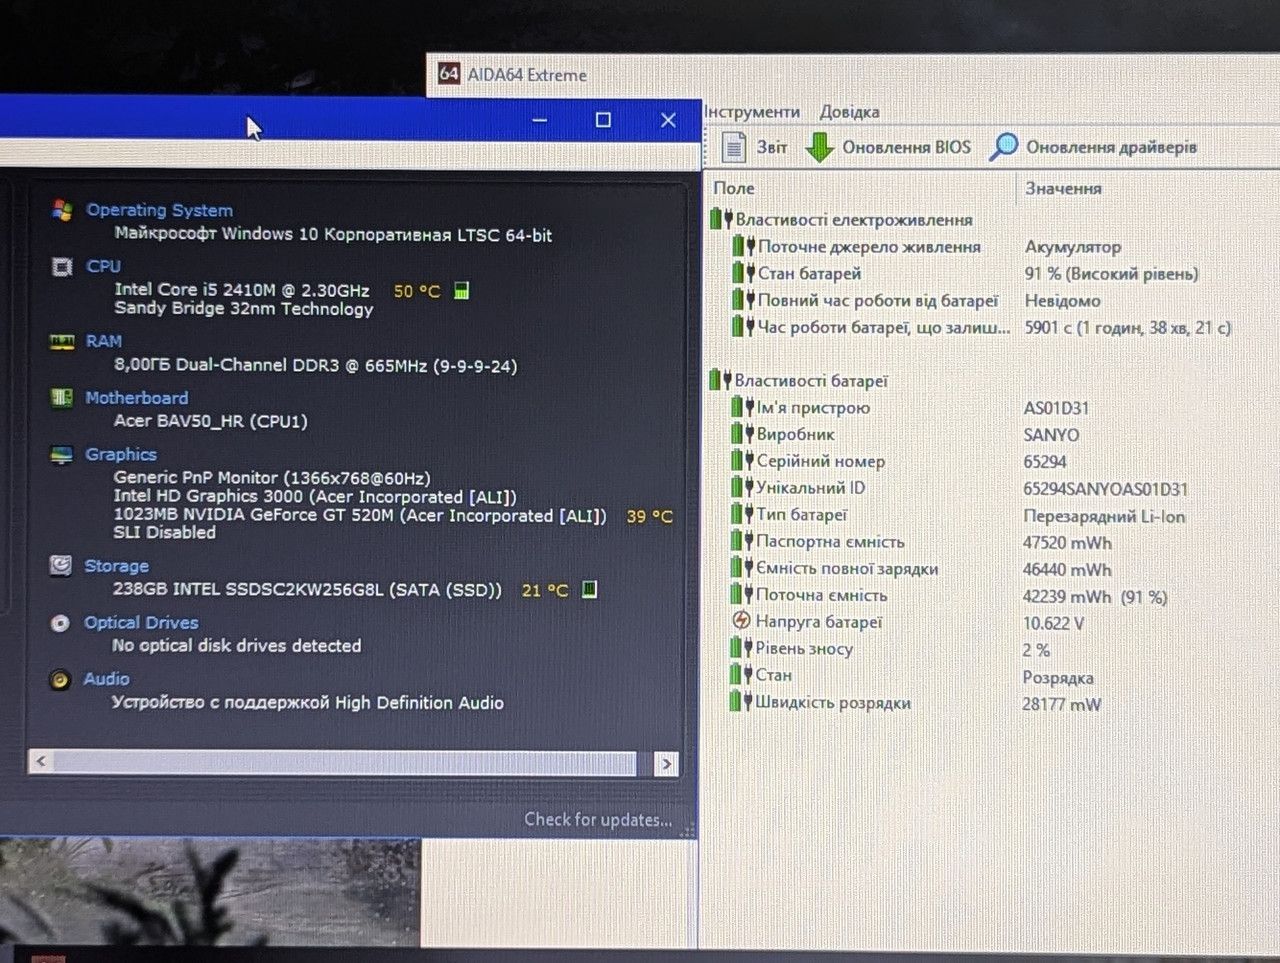Viewport: 1280px width, 963px height.
Task: Click the battery icon beside Виробник
Action: click(742, 434)
